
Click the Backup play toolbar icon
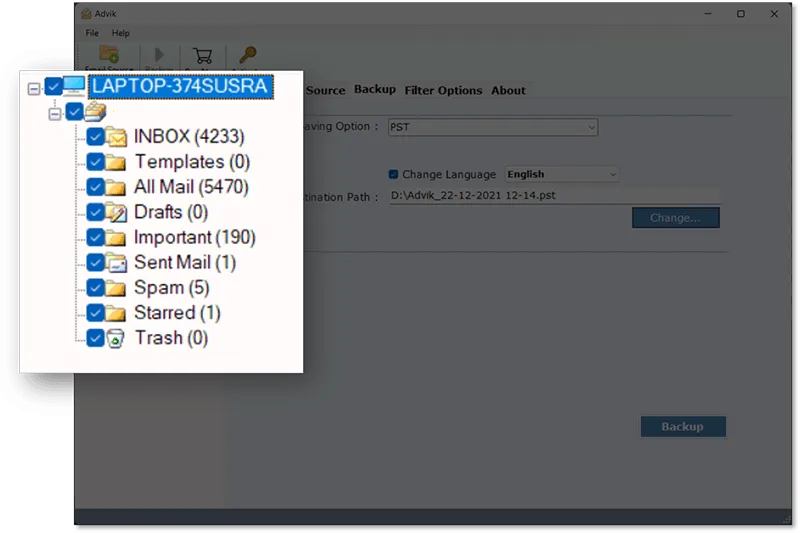coord(159,55)
